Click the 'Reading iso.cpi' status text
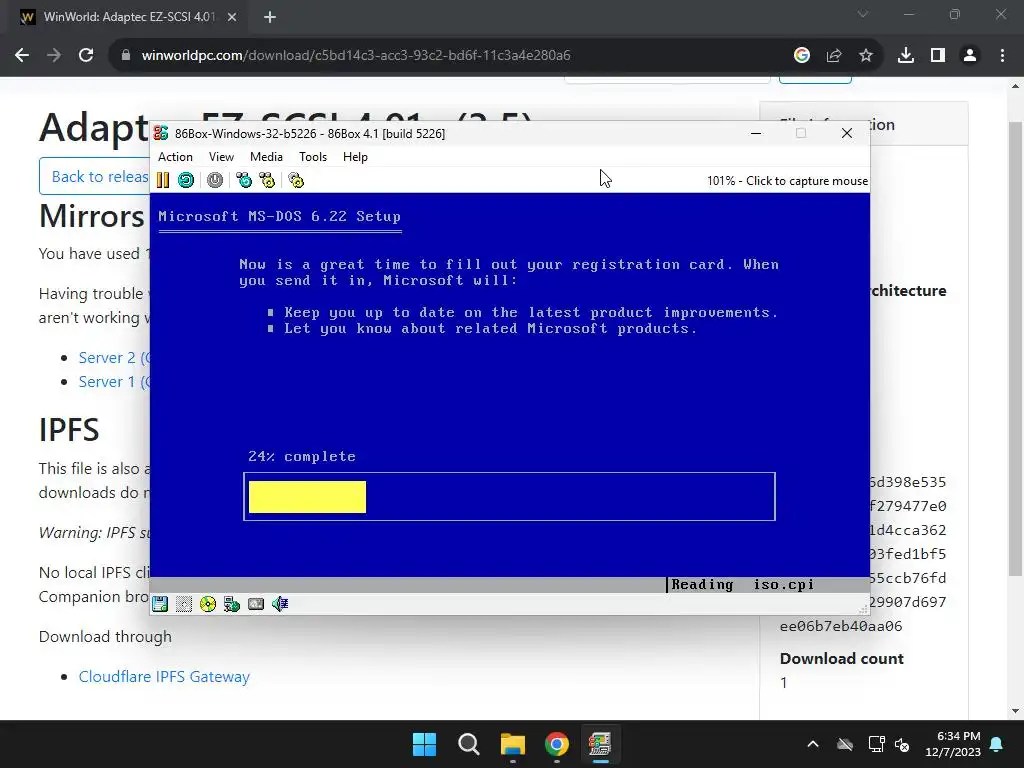 [x=743, y=584]
